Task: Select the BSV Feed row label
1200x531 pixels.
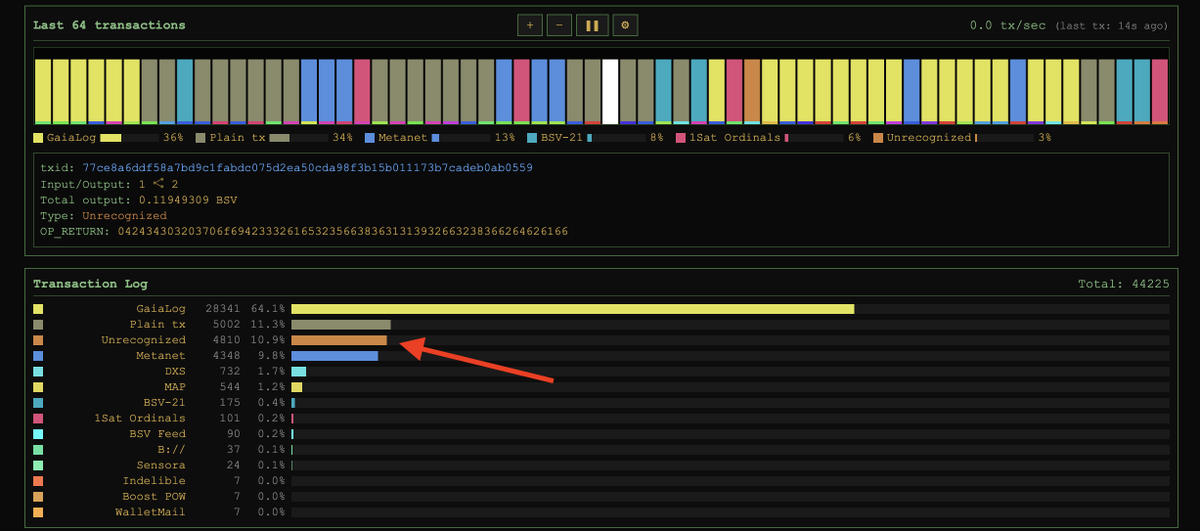Action: click(158, 434)
